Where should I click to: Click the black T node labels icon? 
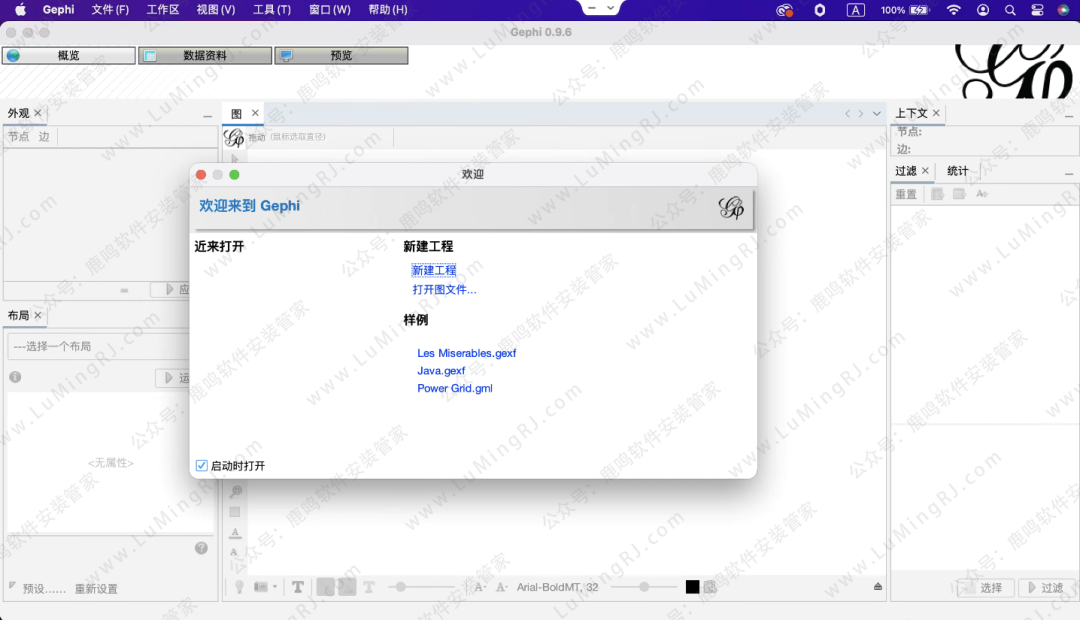point(298,587)
